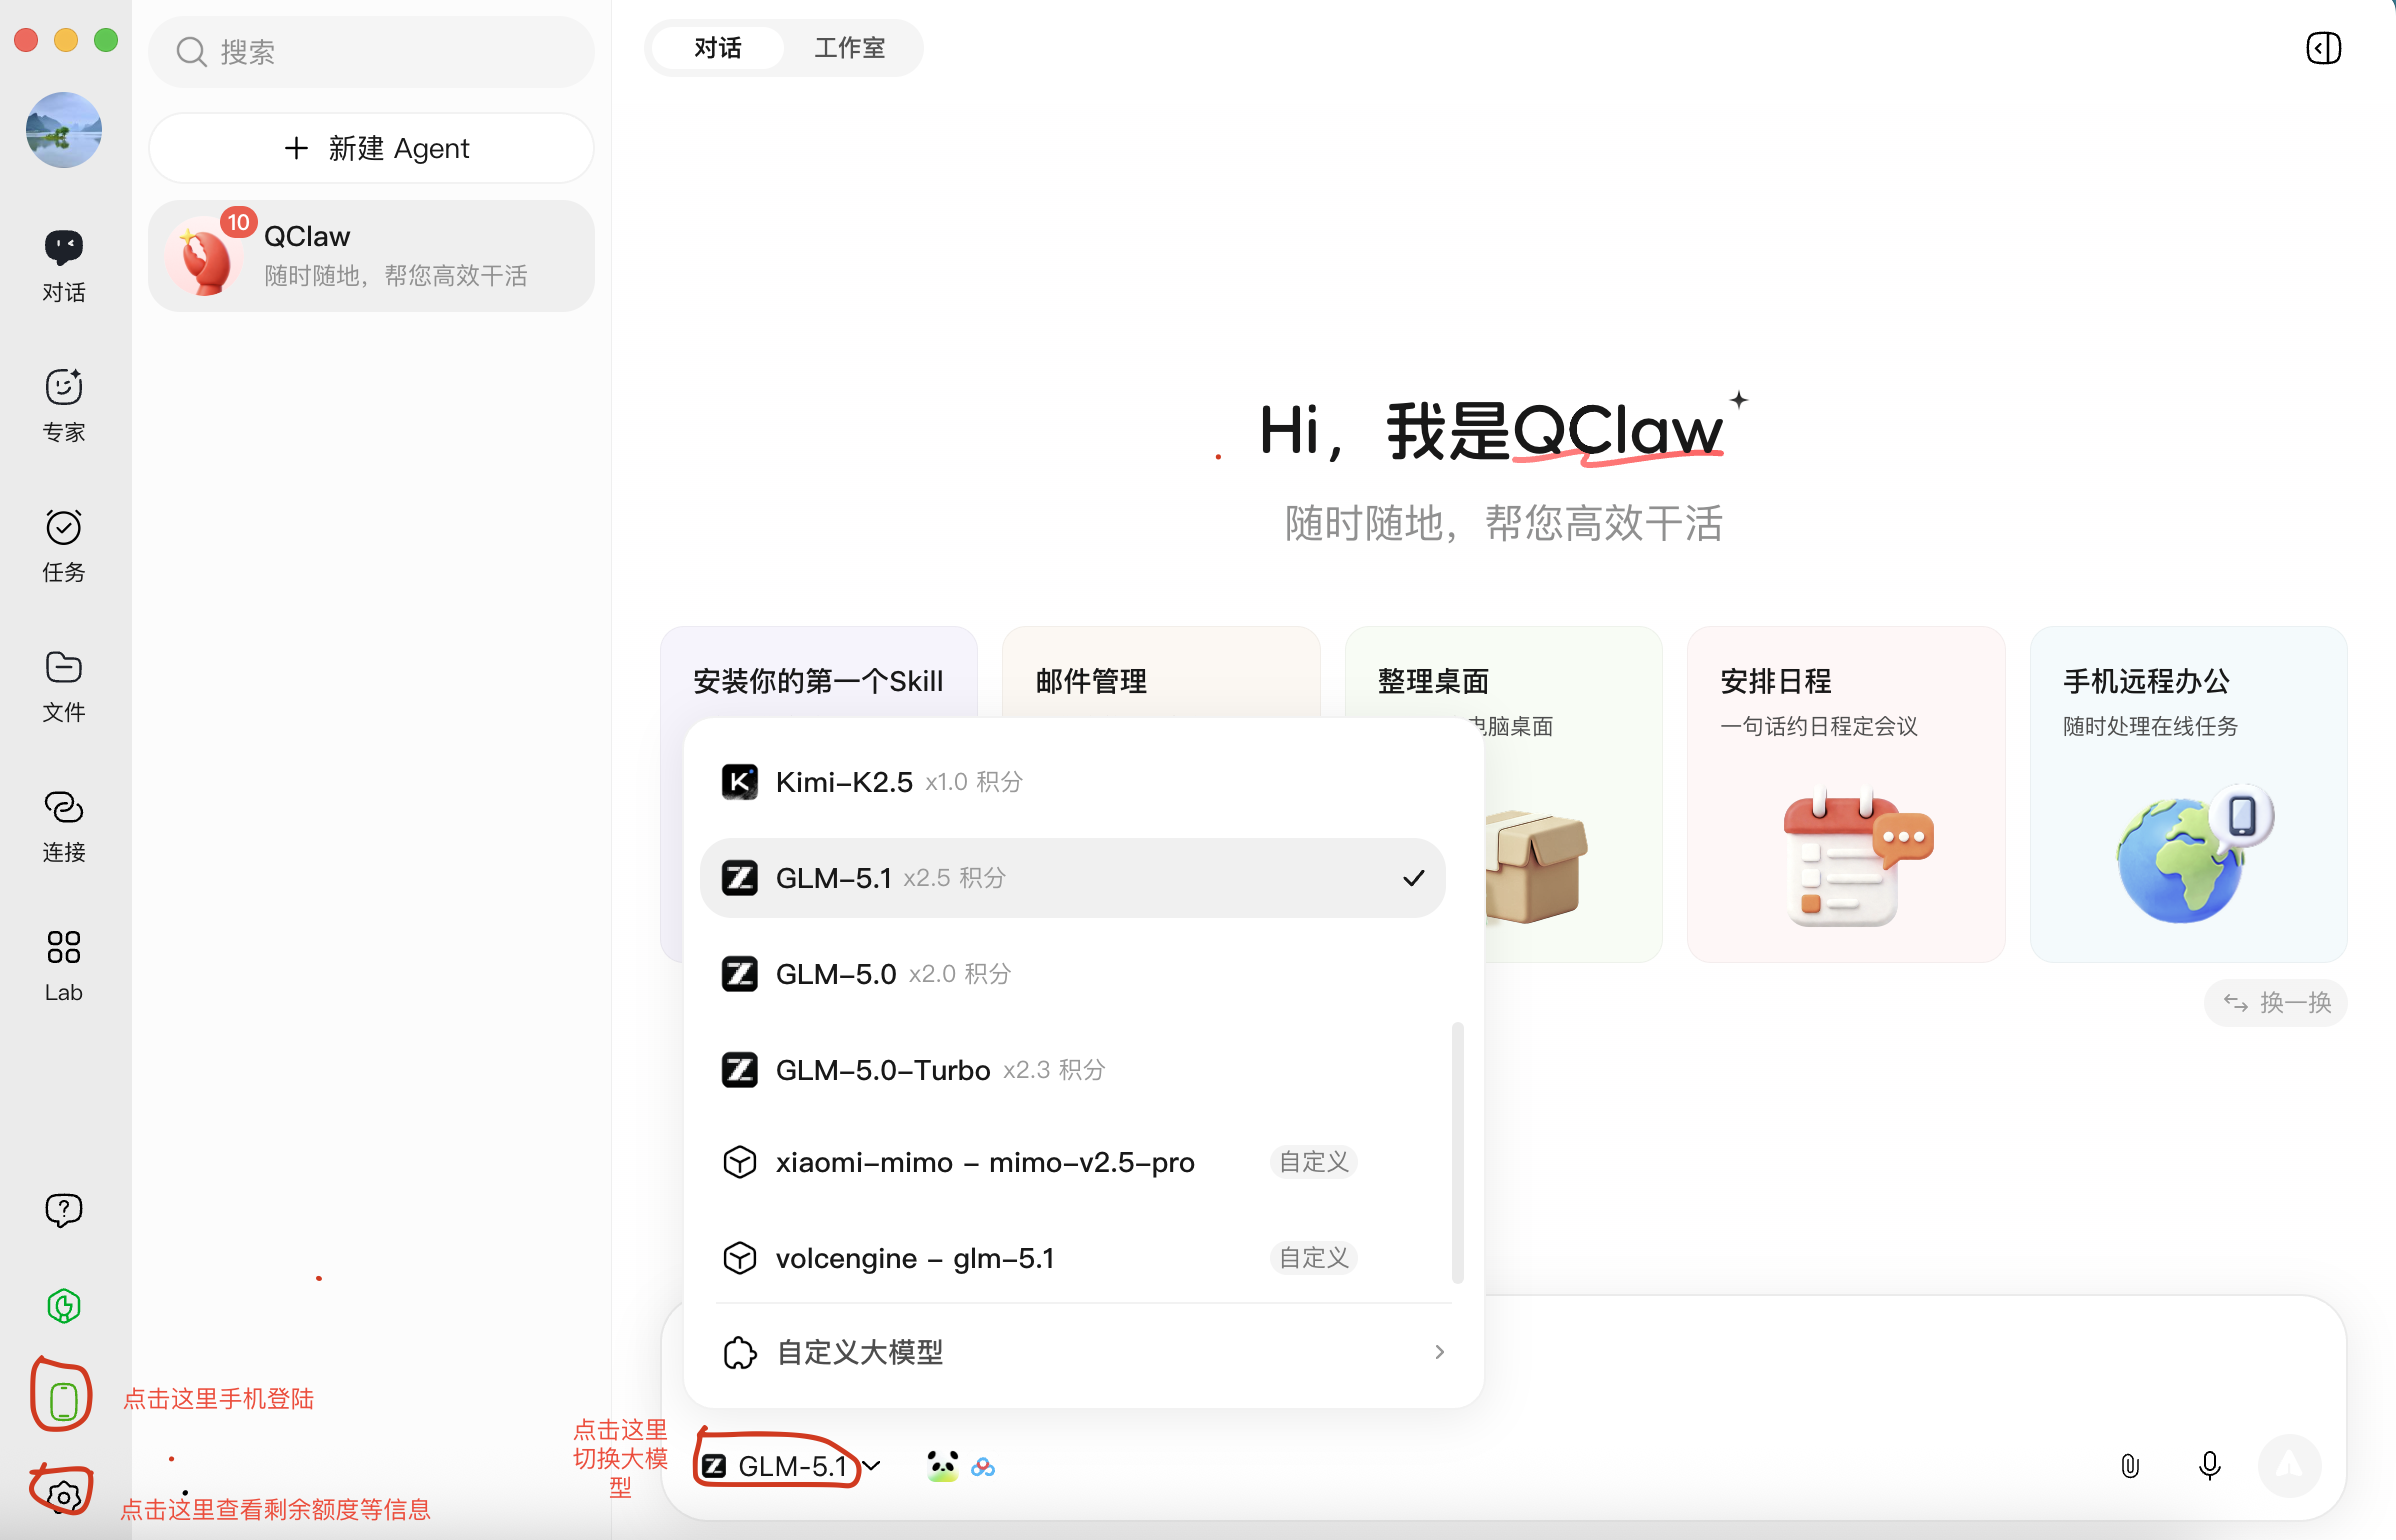Click the 自定义 tag on xiaomi-mimo row
The image size is (2396, 1540).
(x=1314, y=1162)
